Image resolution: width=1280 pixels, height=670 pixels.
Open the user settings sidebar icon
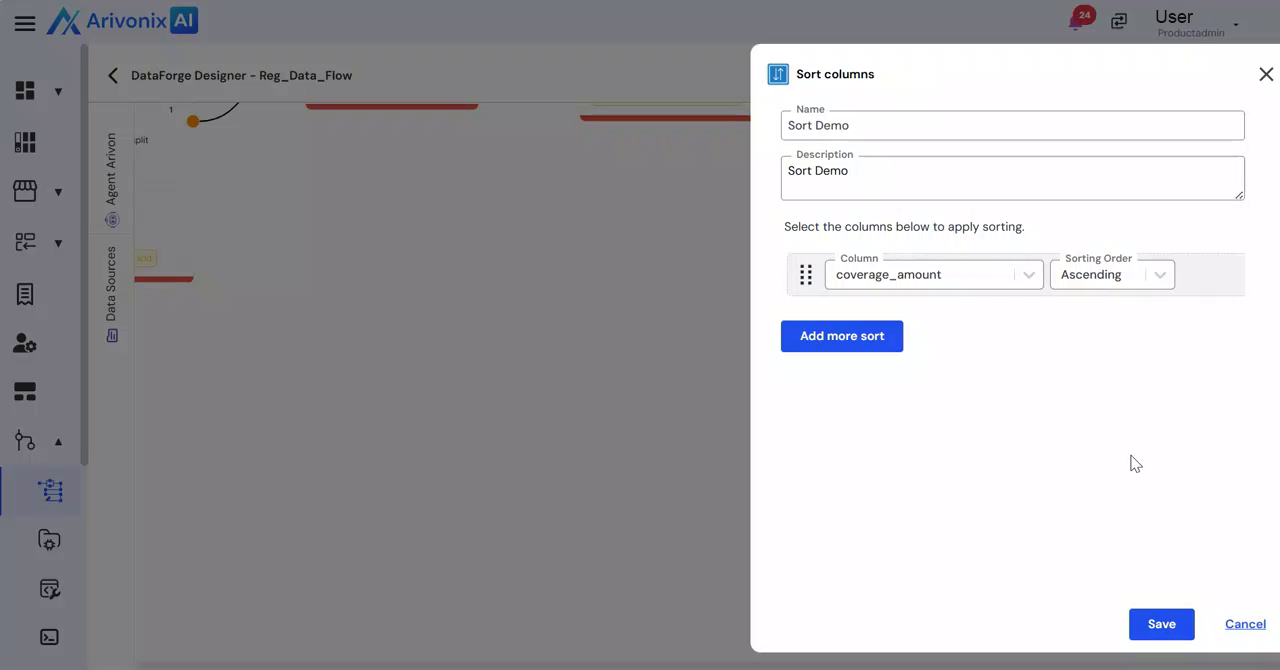coord(25,344)
